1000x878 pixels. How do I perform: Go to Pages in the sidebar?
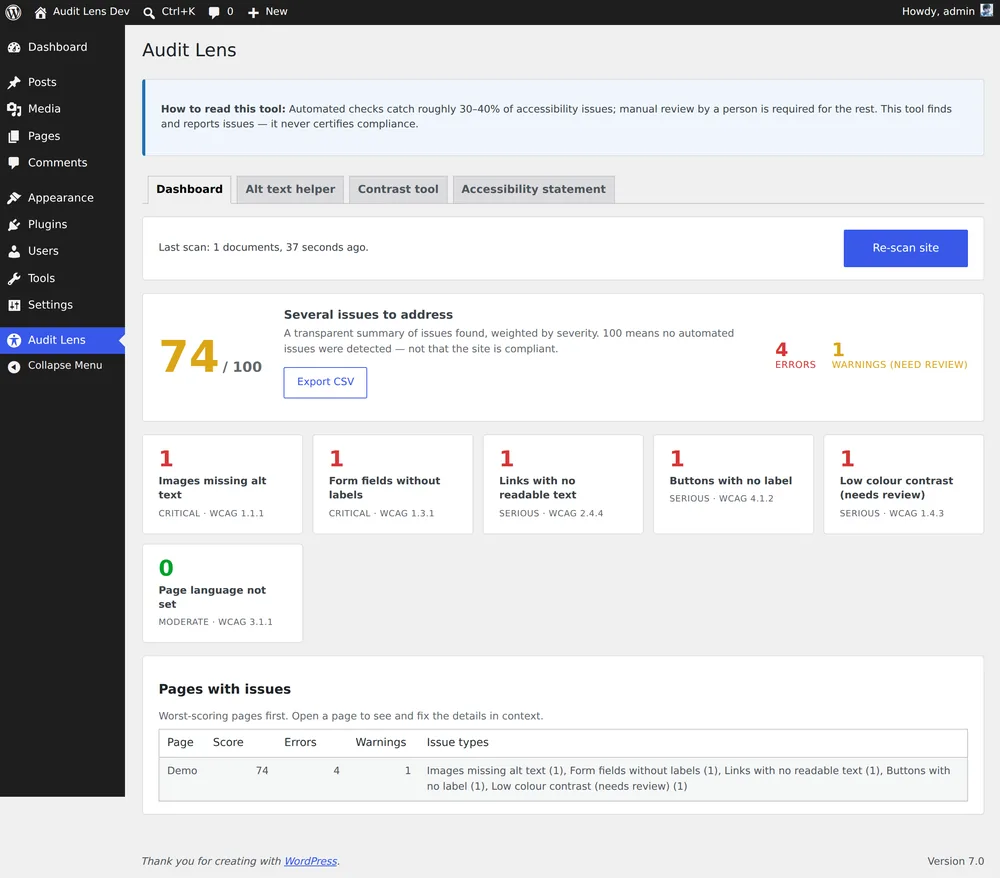click(x=62, y=136)
